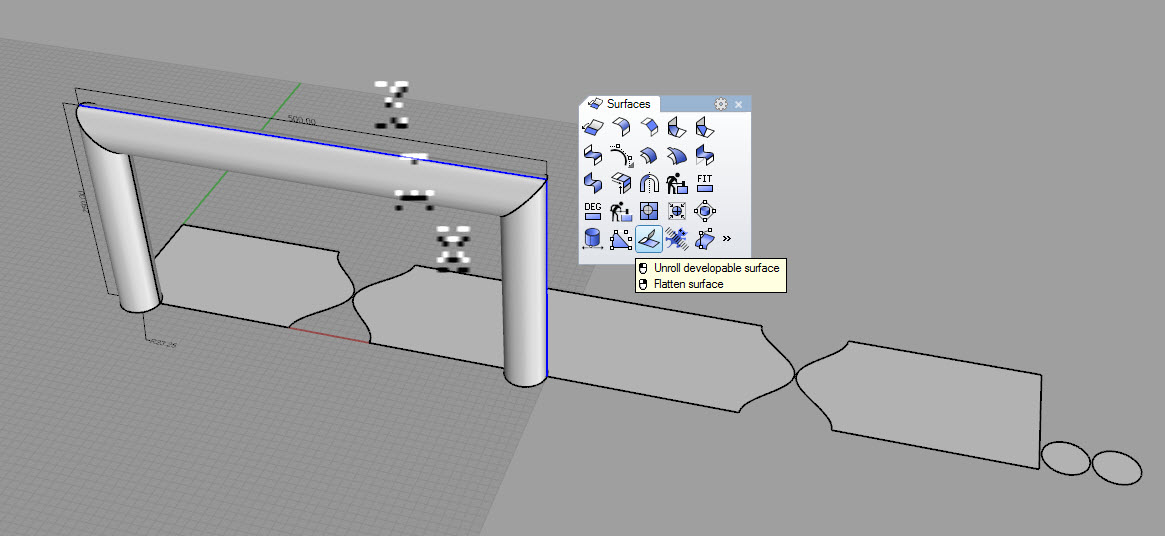Select the Connect surfaces tool
This screenshot has width=1165, height=536.
coord(620,183)
